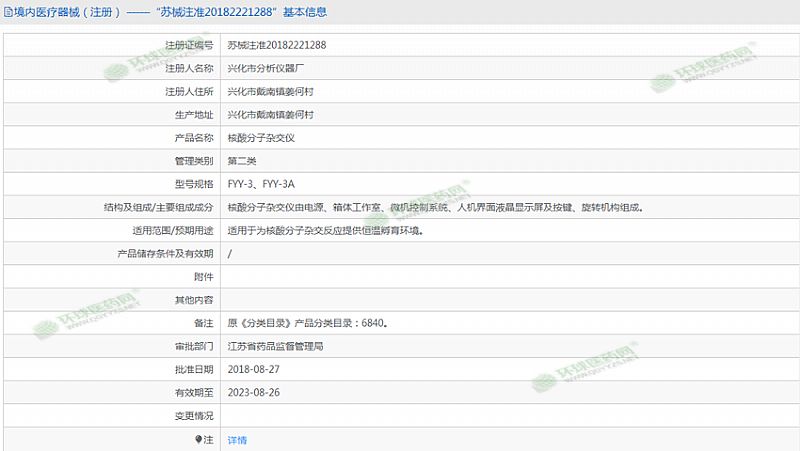Viewport: 800px width, 451px height.
Task: Click the 注册人住所 address value
Action: tap(271, 91)
